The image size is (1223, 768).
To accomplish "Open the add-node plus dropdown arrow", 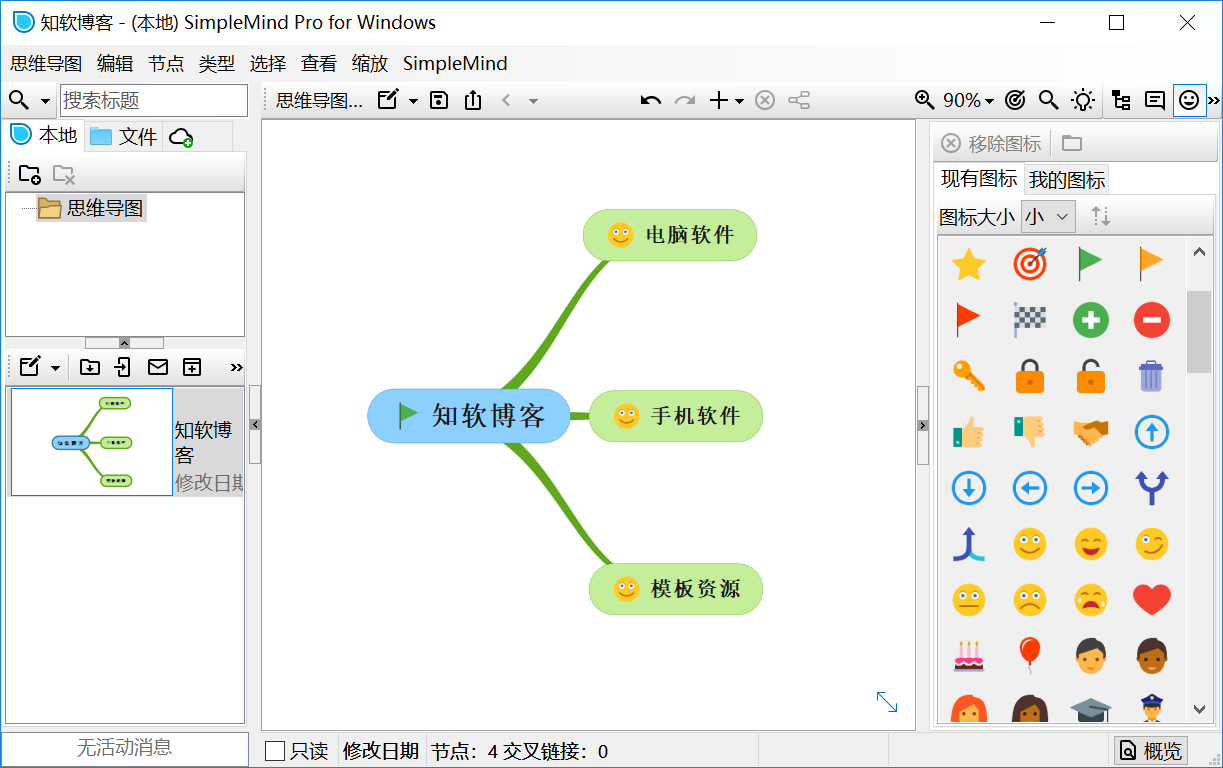I will [739, 101].
